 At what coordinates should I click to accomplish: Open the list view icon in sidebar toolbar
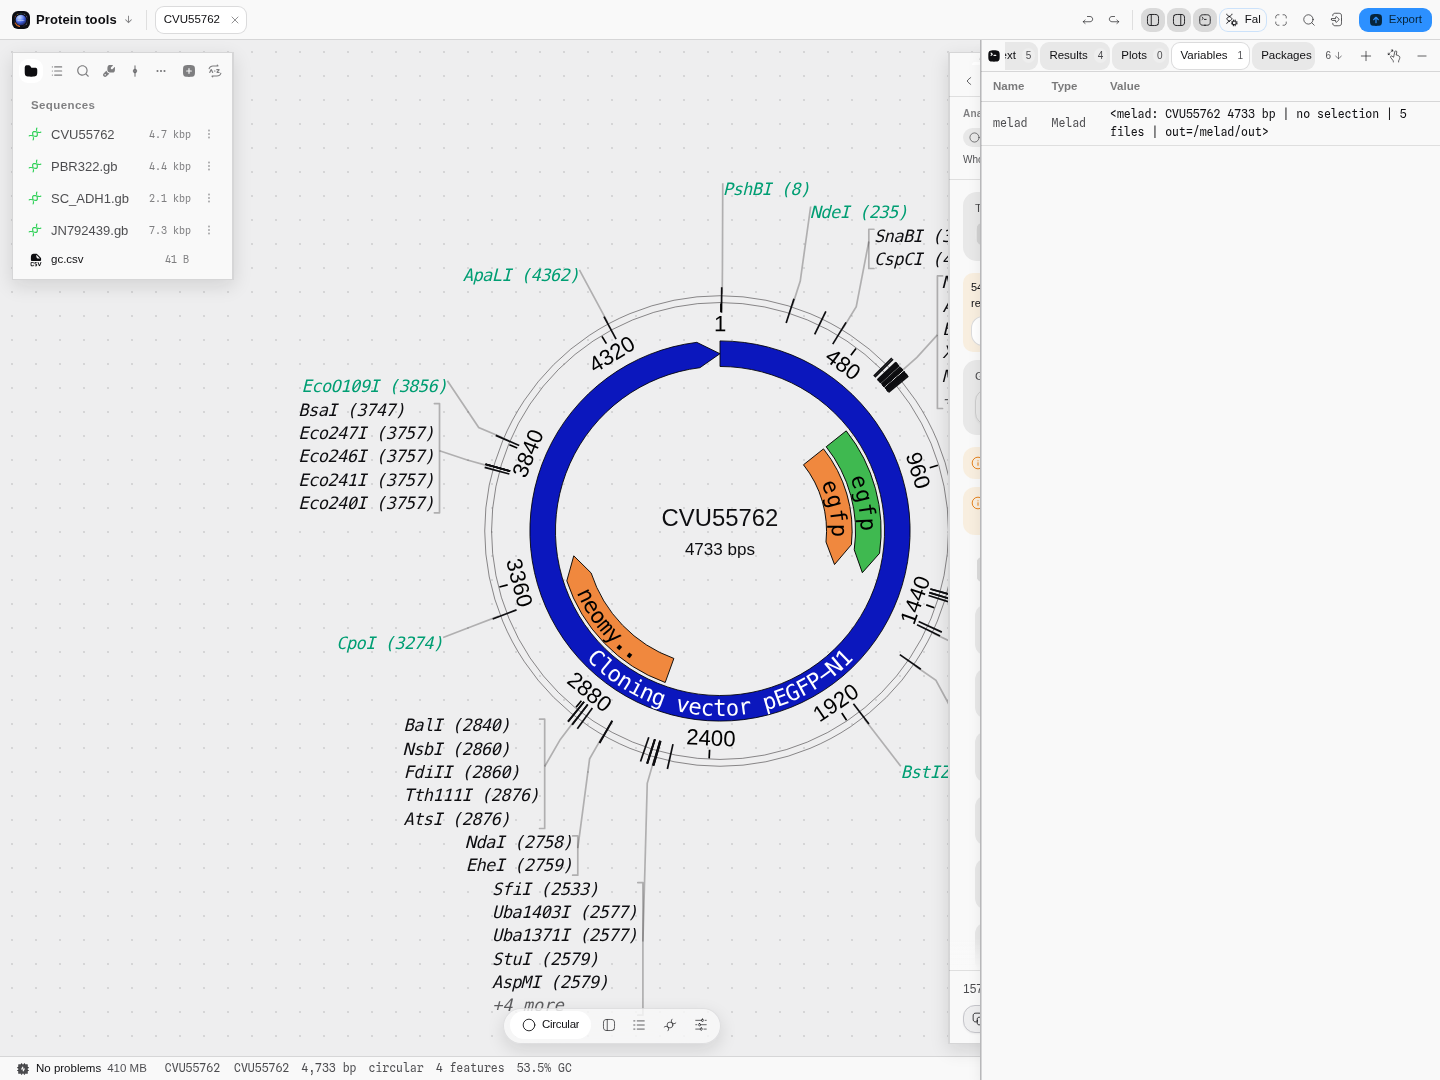57,71
